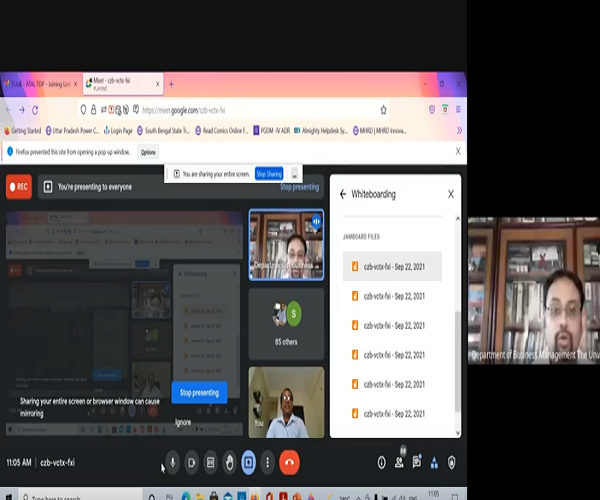Viewport: 600px width, 500px height.
Task: Click the Stop Sharing button
Action: pos(269,174)
